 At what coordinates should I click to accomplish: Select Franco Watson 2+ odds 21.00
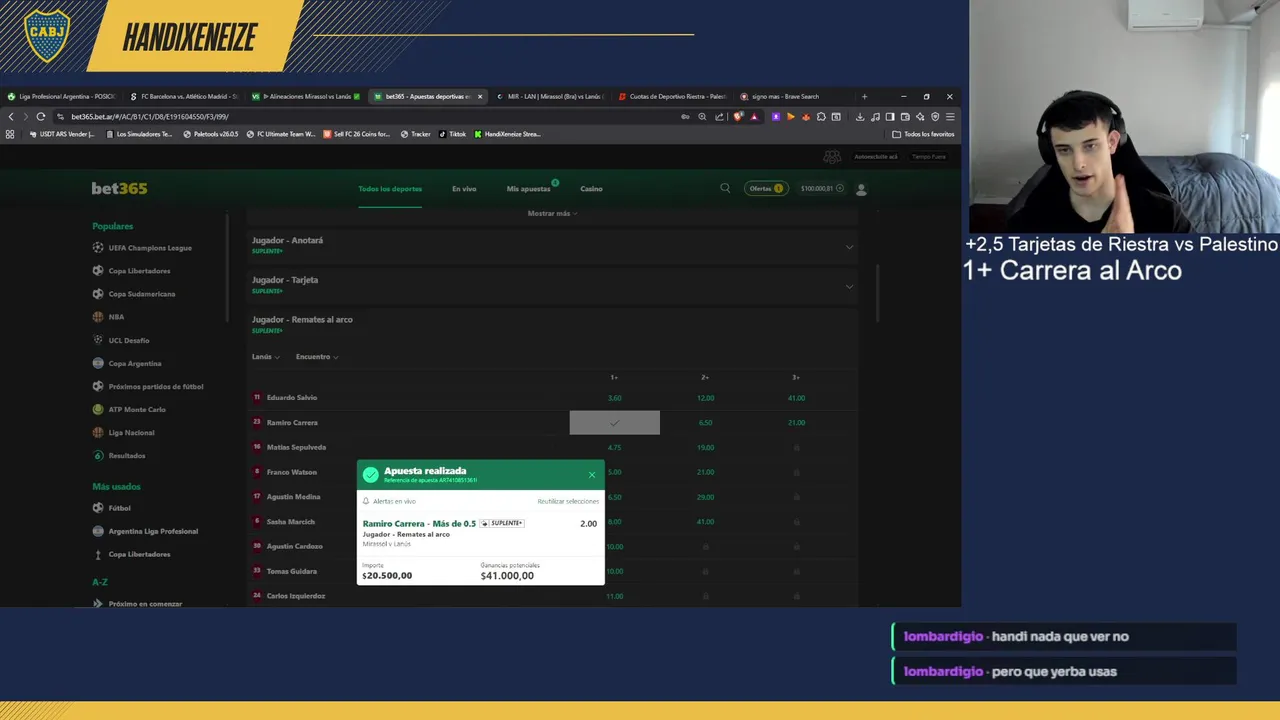point(705,472)
